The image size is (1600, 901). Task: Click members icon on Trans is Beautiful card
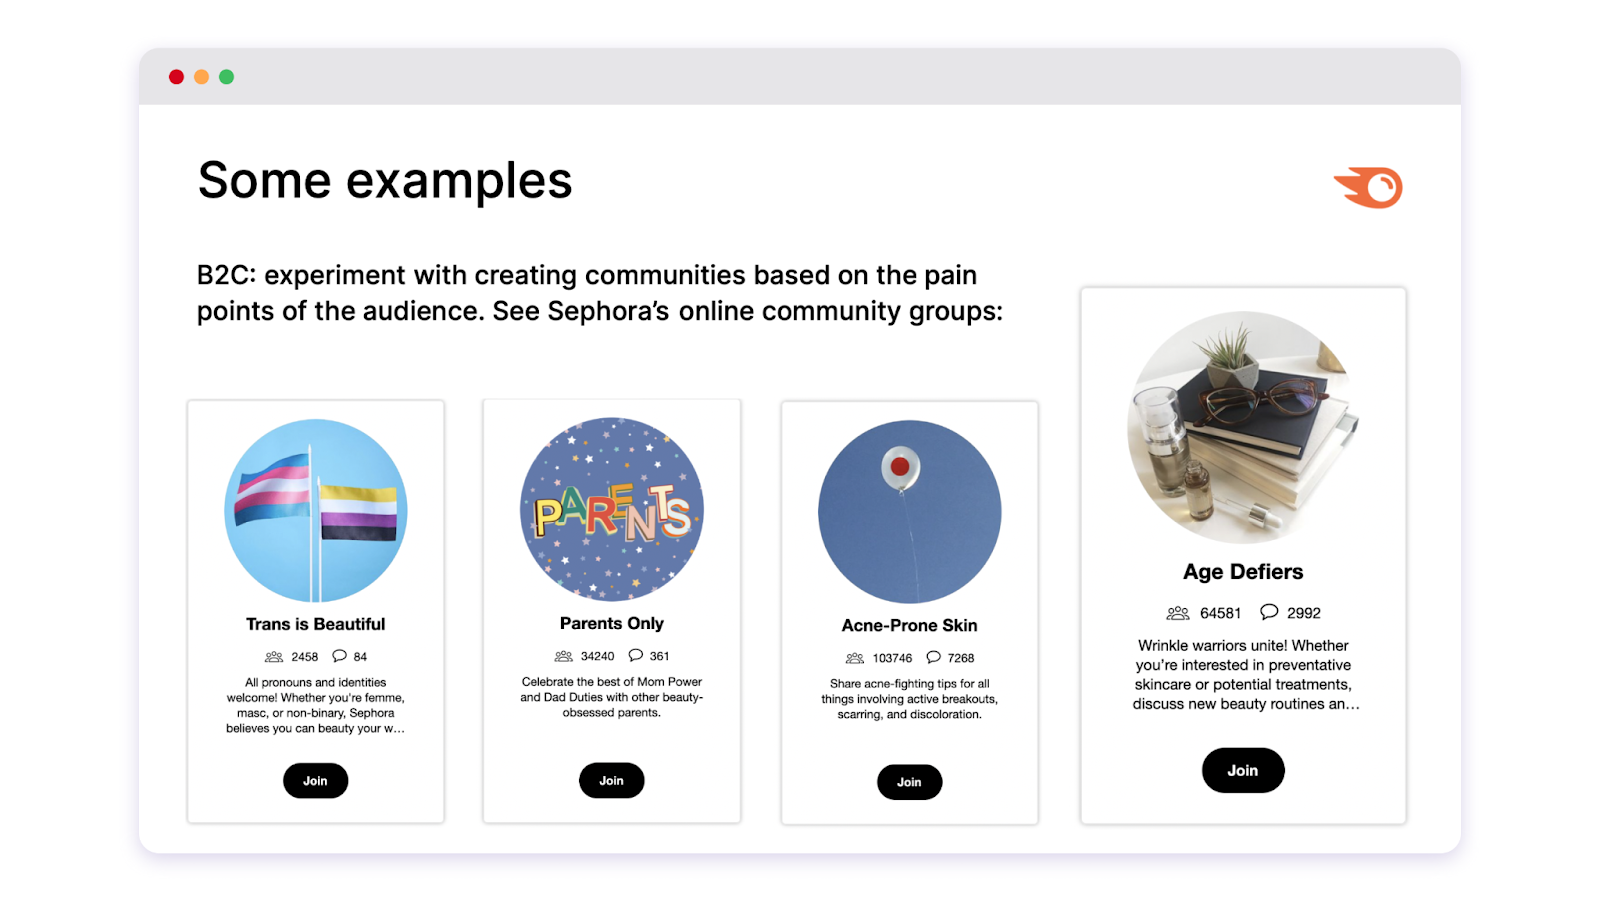pos(274,657)
